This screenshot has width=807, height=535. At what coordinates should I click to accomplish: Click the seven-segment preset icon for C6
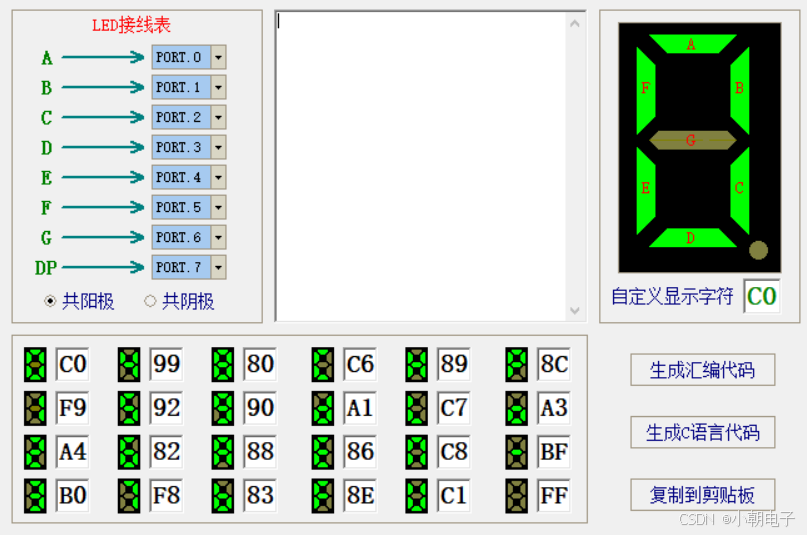322,364
